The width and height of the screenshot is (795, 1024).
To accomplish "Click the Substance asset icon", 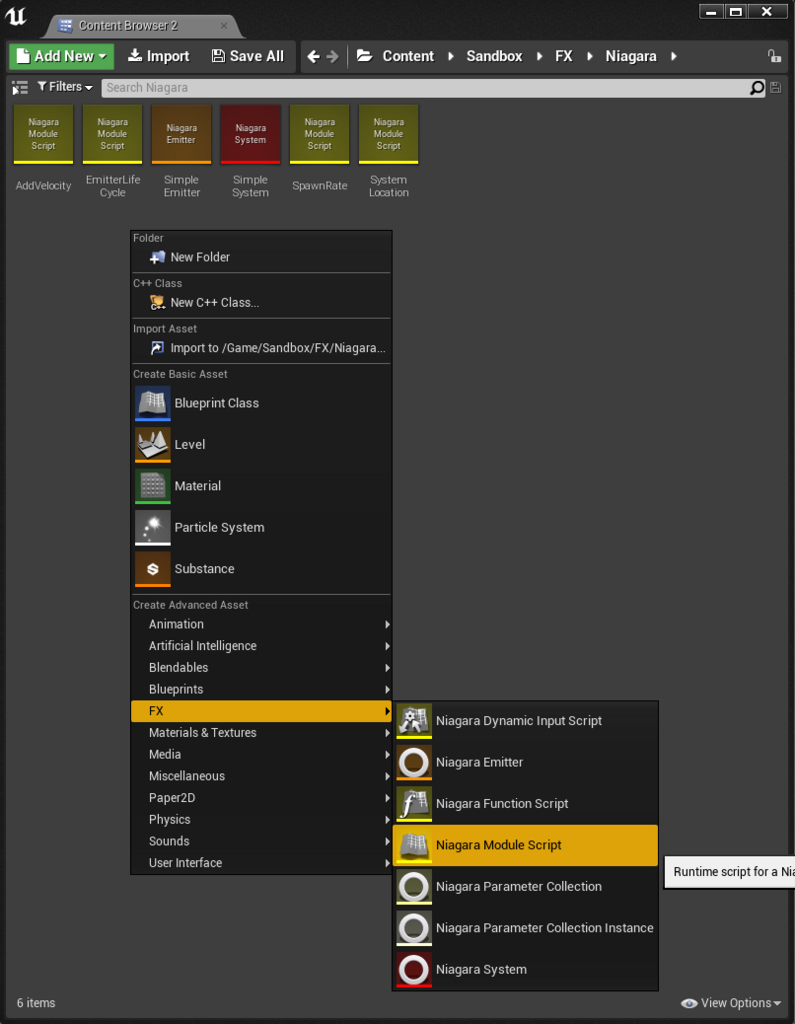I will (152, 569).
